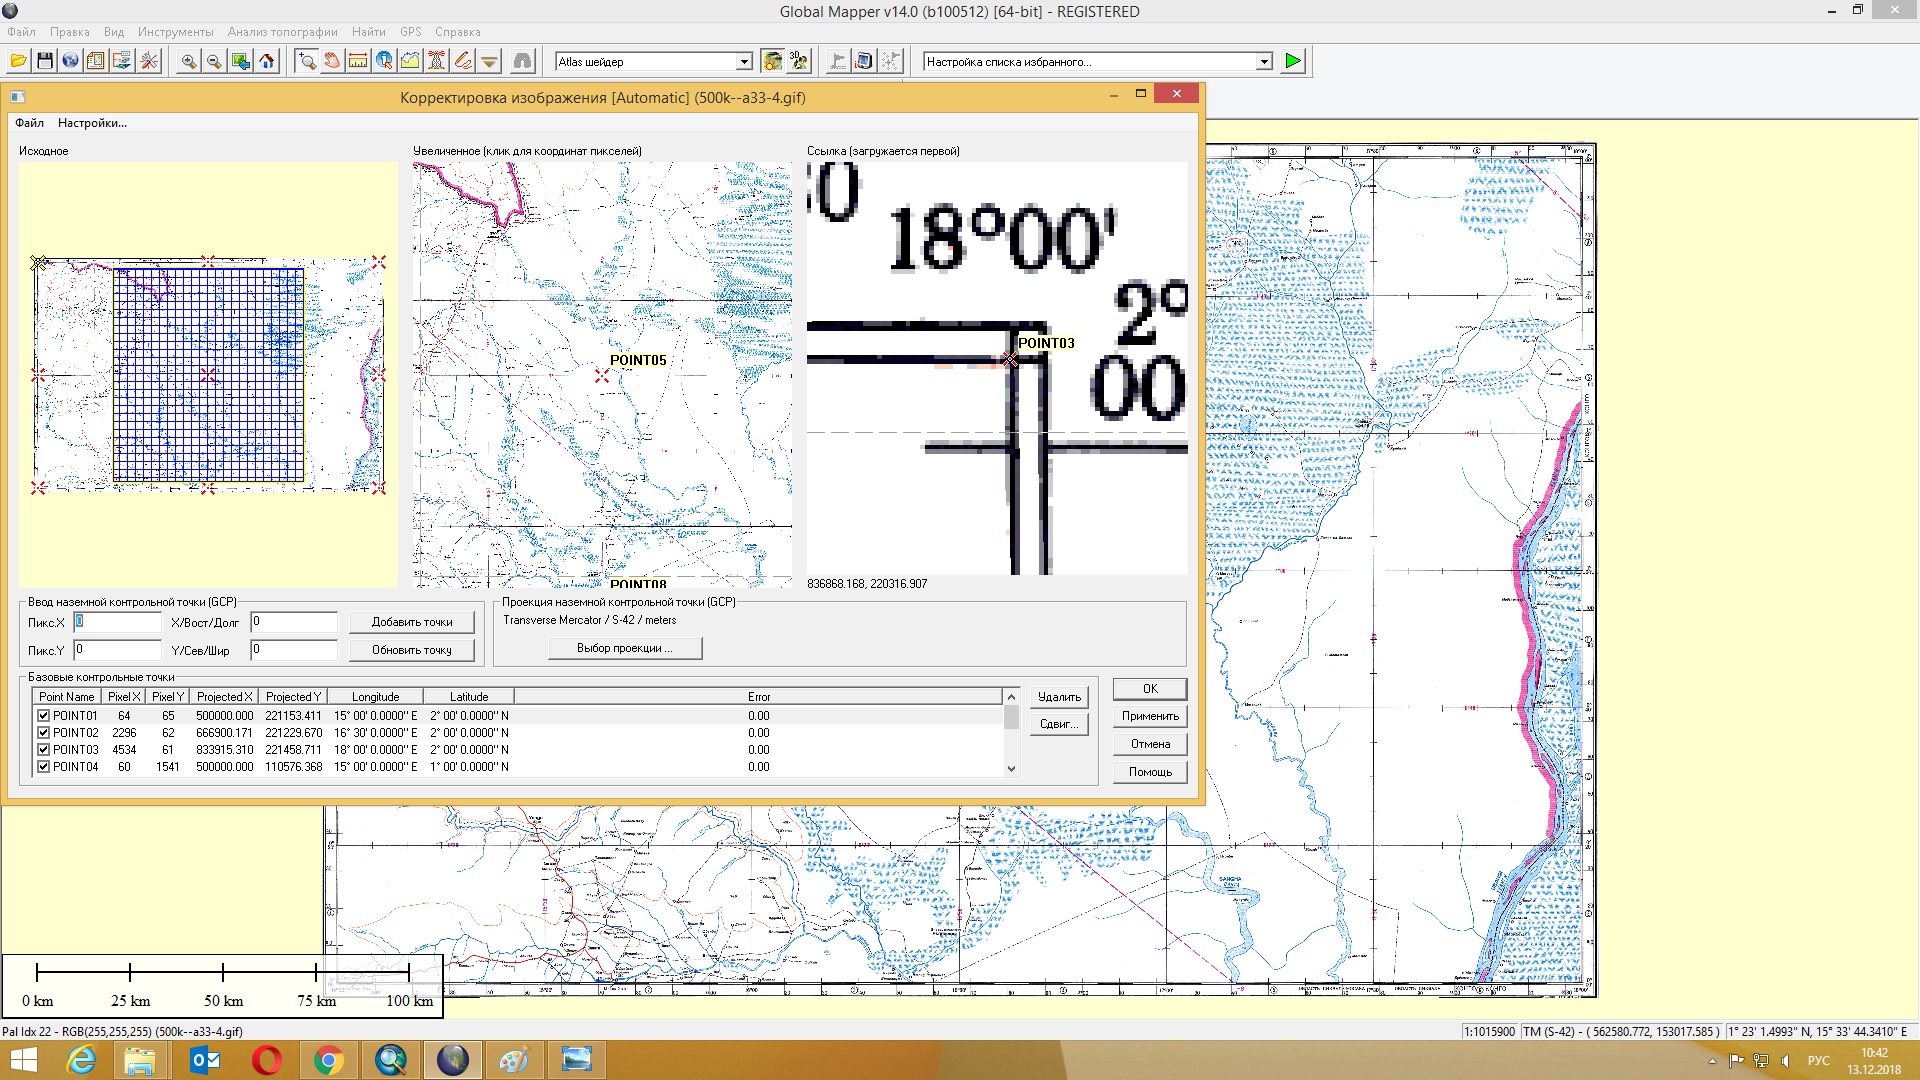Click the Open data file folder icon
The height and width of the screenshot is (1080, 1920).
(18, 61)
